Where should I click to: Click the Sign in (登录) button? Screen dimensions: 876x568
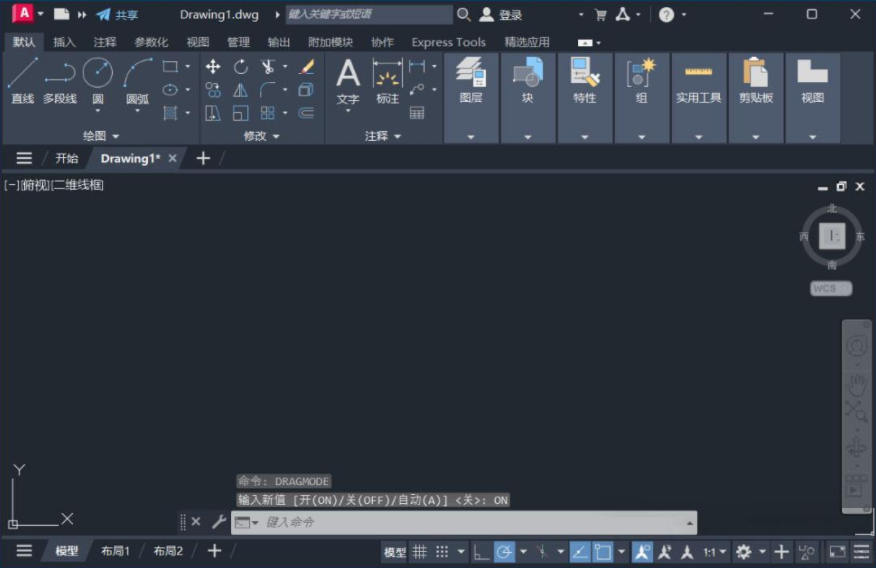coord(501,15)
